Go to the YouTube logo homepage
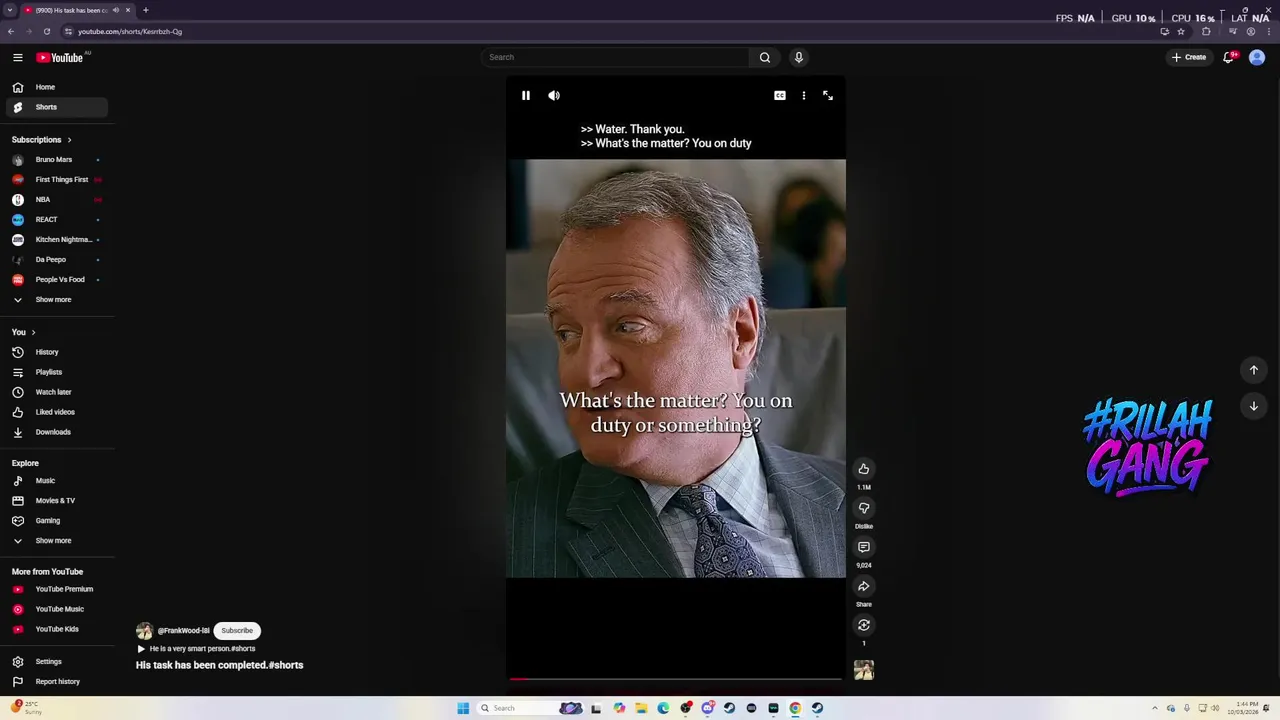 pyautogui.click(x=60, y=58)
